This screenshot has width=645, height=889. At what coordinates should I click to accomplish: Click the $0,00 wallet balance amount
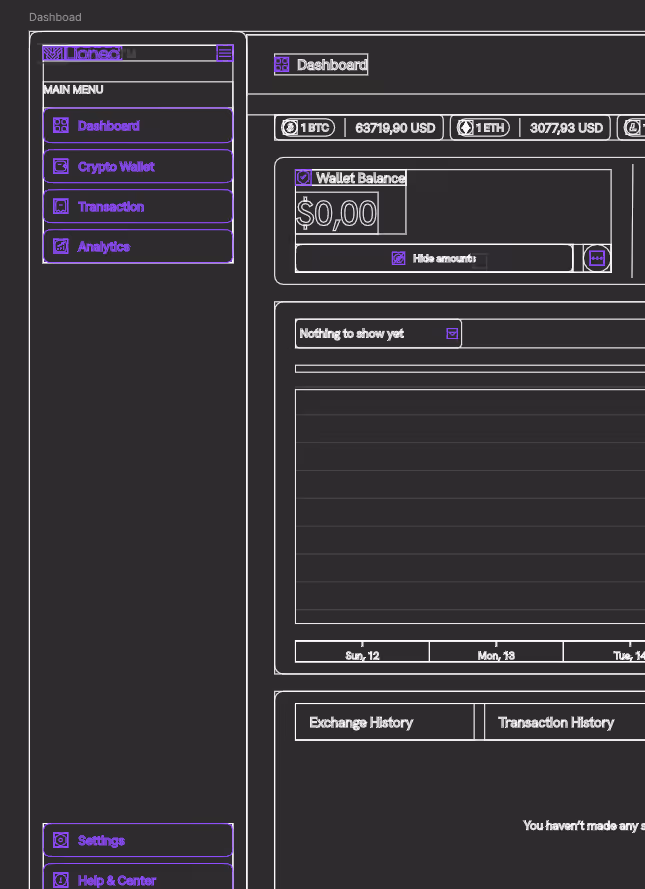pos(337,213)
